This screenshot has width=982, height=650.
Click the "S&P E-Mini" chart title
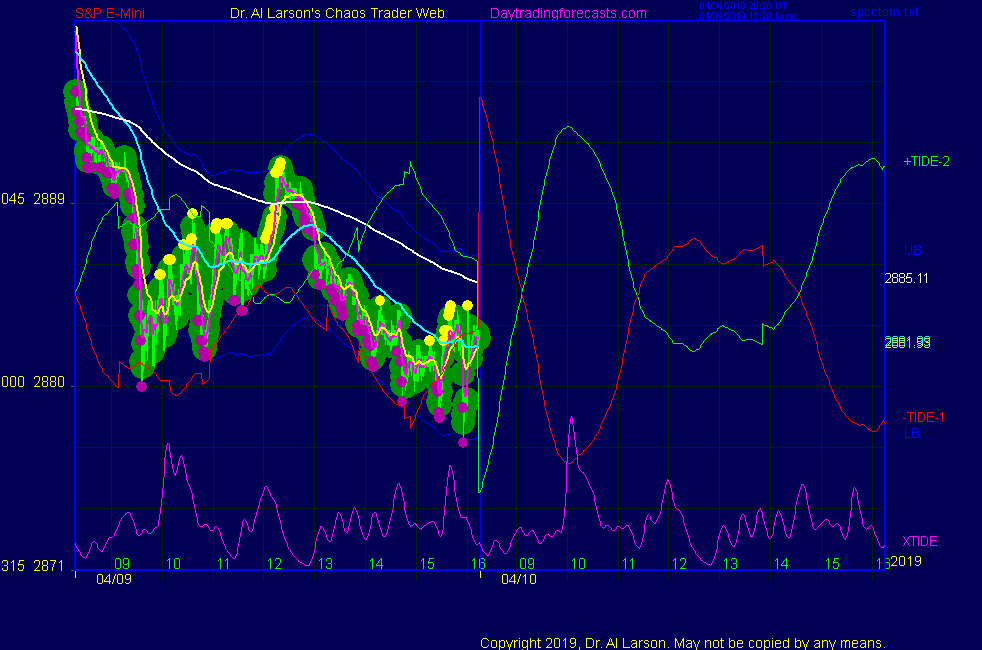[110, 13]
